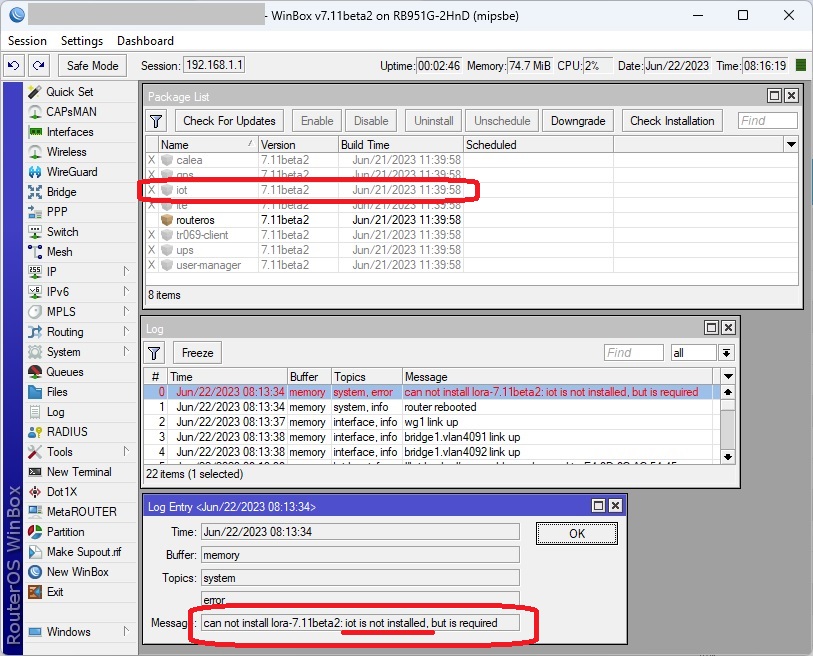Open the Dashboard menu
The height and width of the screenshot is (656, 813).
coord(145,41)
